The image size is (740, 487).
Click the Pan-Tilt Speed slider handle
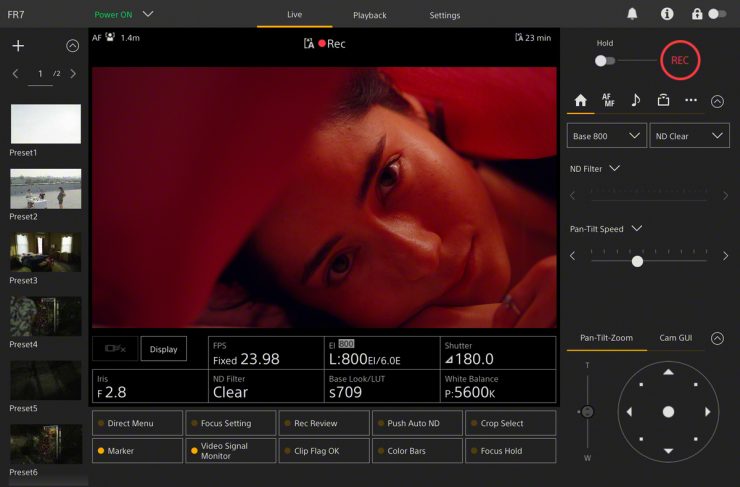(x=637, y=261)
